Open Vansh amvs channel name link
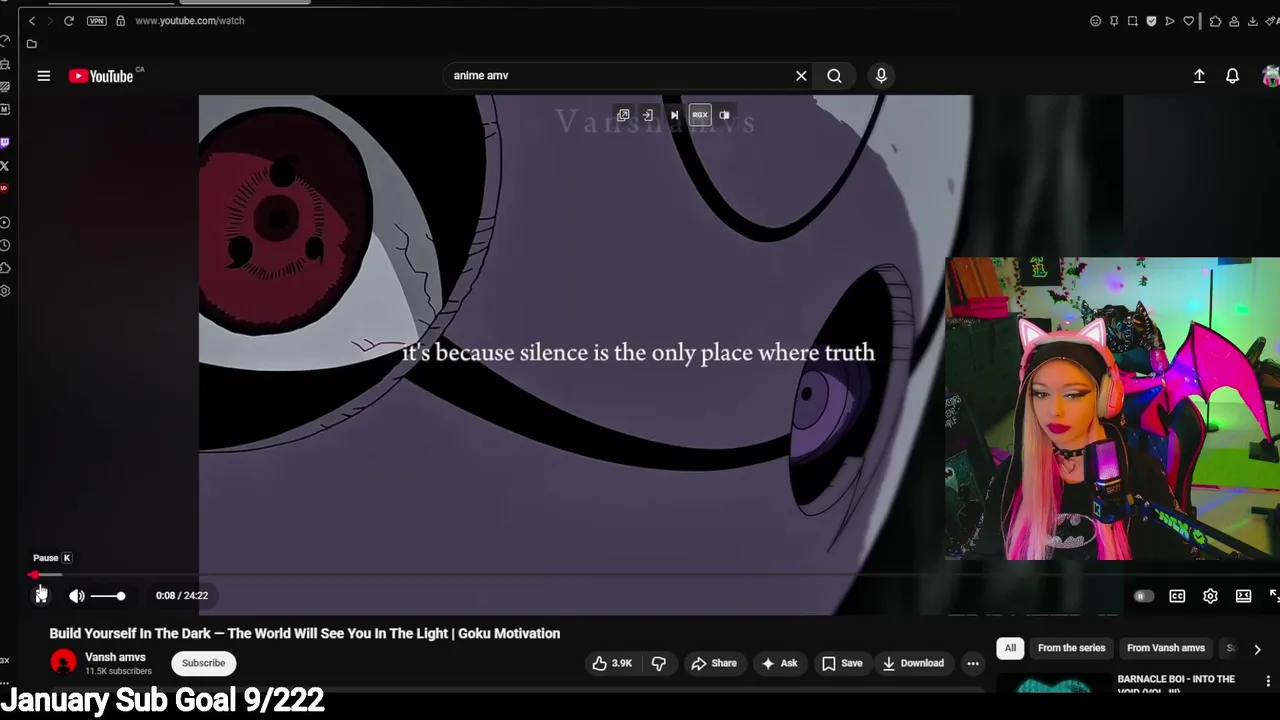 [115, 657]
